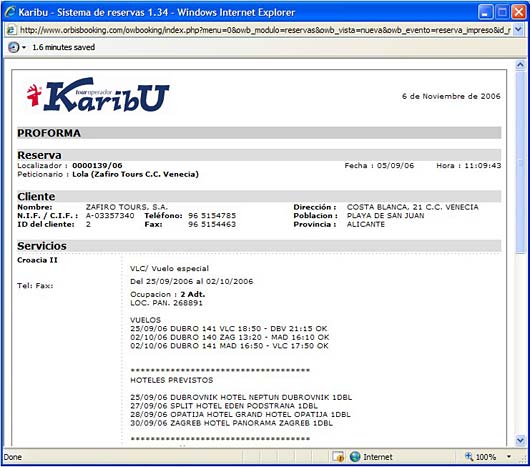530x467 pixels.
Task: Click the '100%' zoom level value
Action: pyautogui.click(x=486, y=457)
